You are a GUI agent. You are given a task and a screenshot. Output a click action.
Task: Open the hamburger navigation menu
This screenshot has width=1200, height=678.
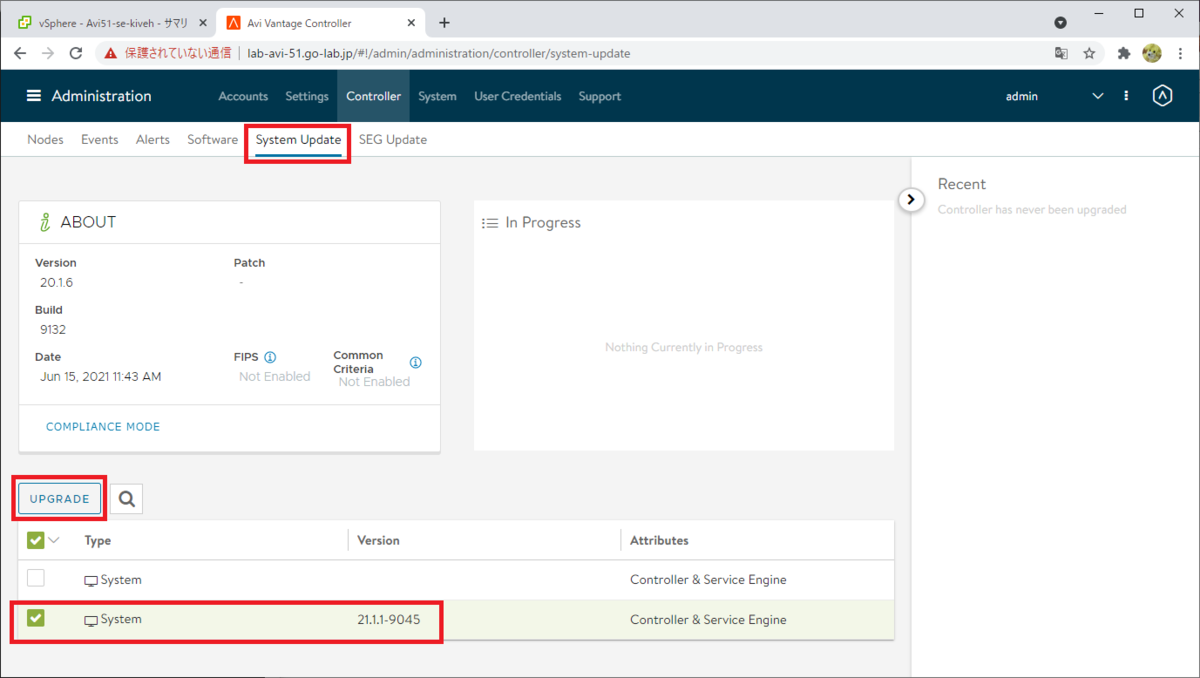click(34, 96)
